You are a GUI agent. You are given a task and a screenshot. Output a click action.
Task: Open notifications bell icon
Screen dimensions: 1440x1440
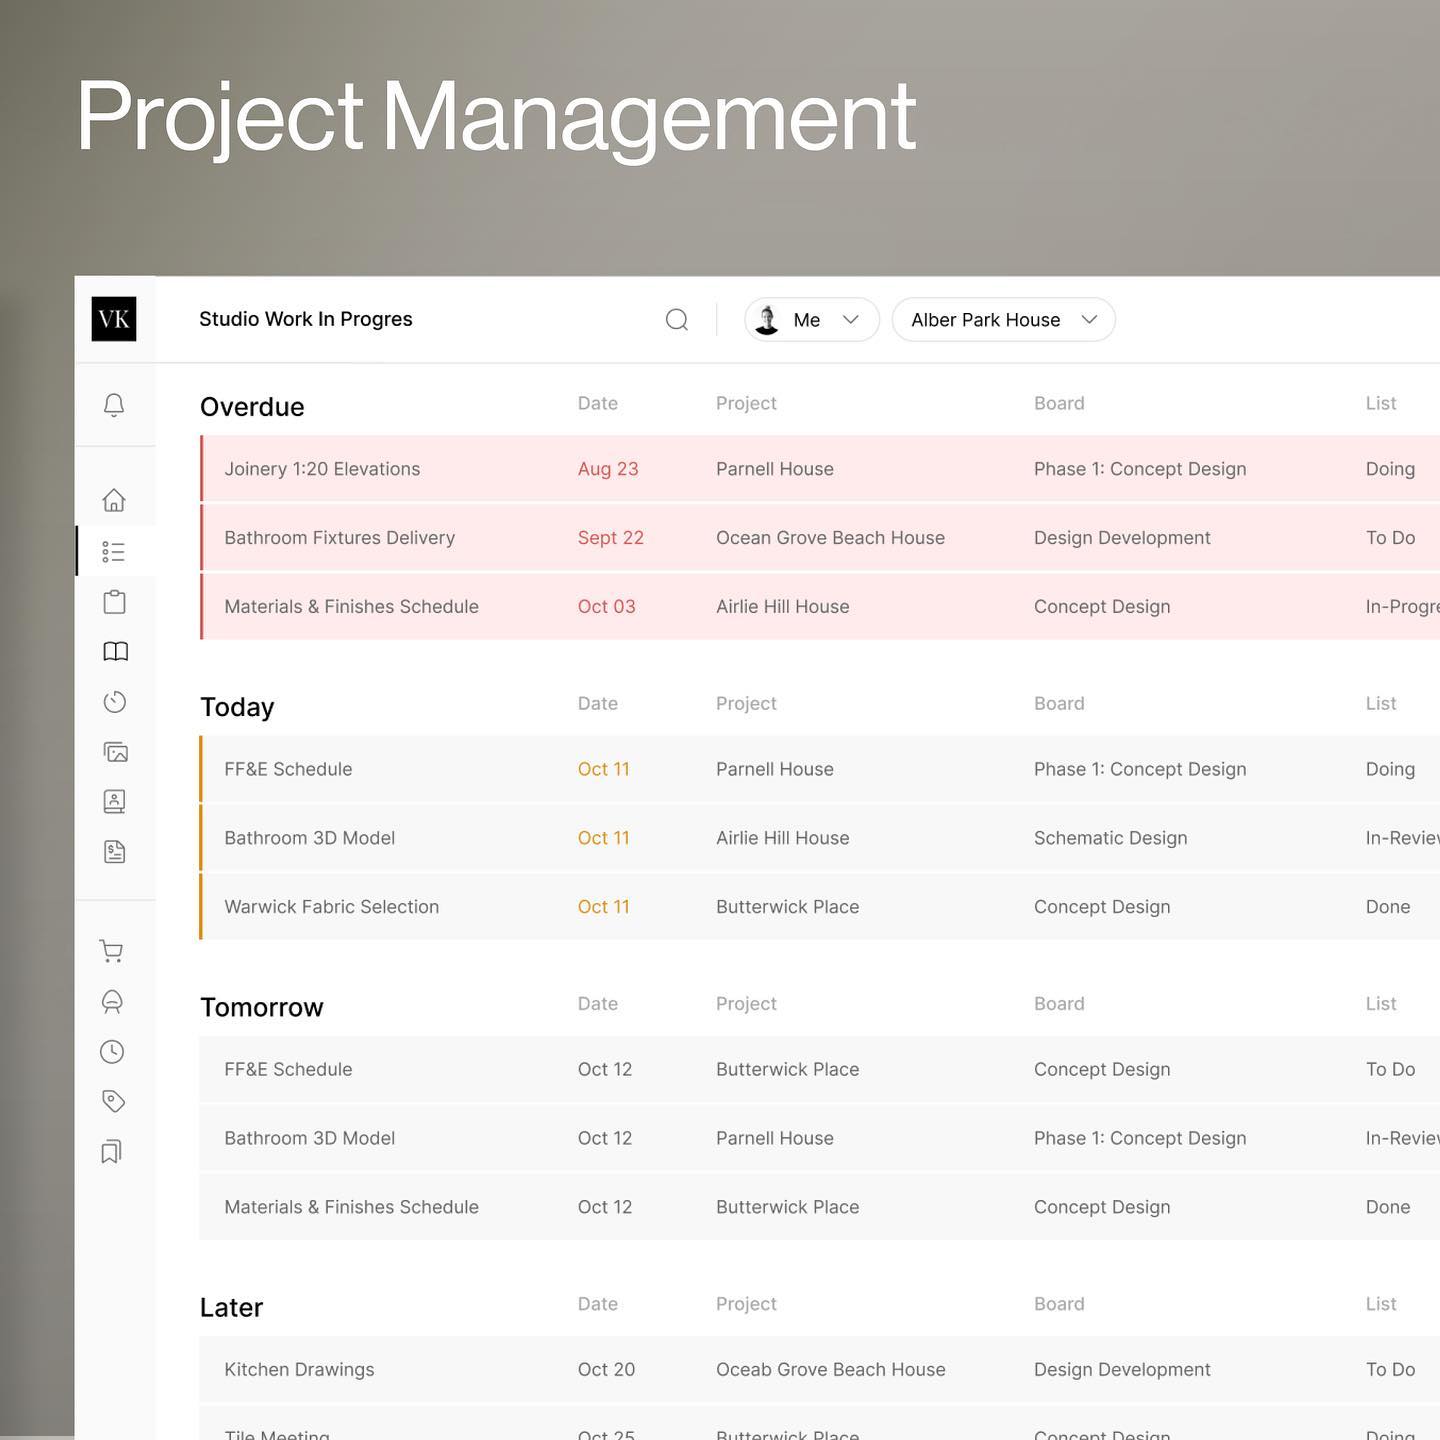[x=114, y=404]
